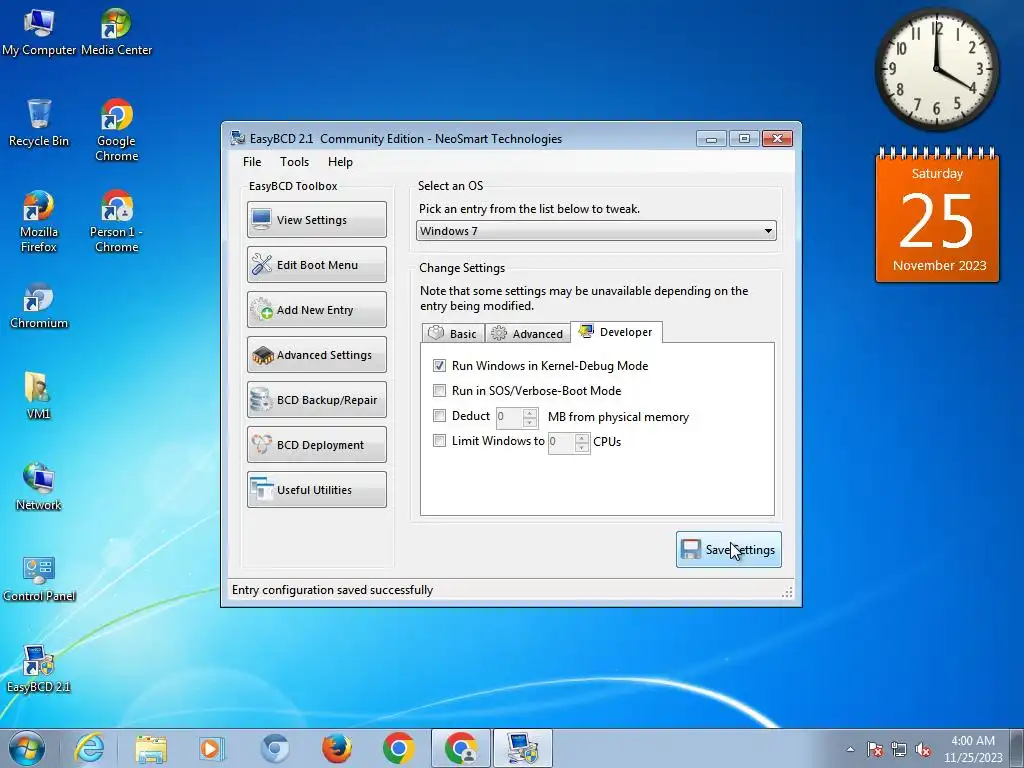The width and height of the screenshot is (1024, 768).
Task: Click the Save Settings button
Action: point(729,549)
